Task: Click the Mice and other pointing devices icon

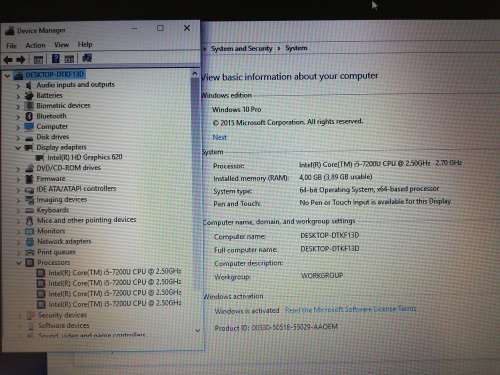Action: (x=29, y=221)
